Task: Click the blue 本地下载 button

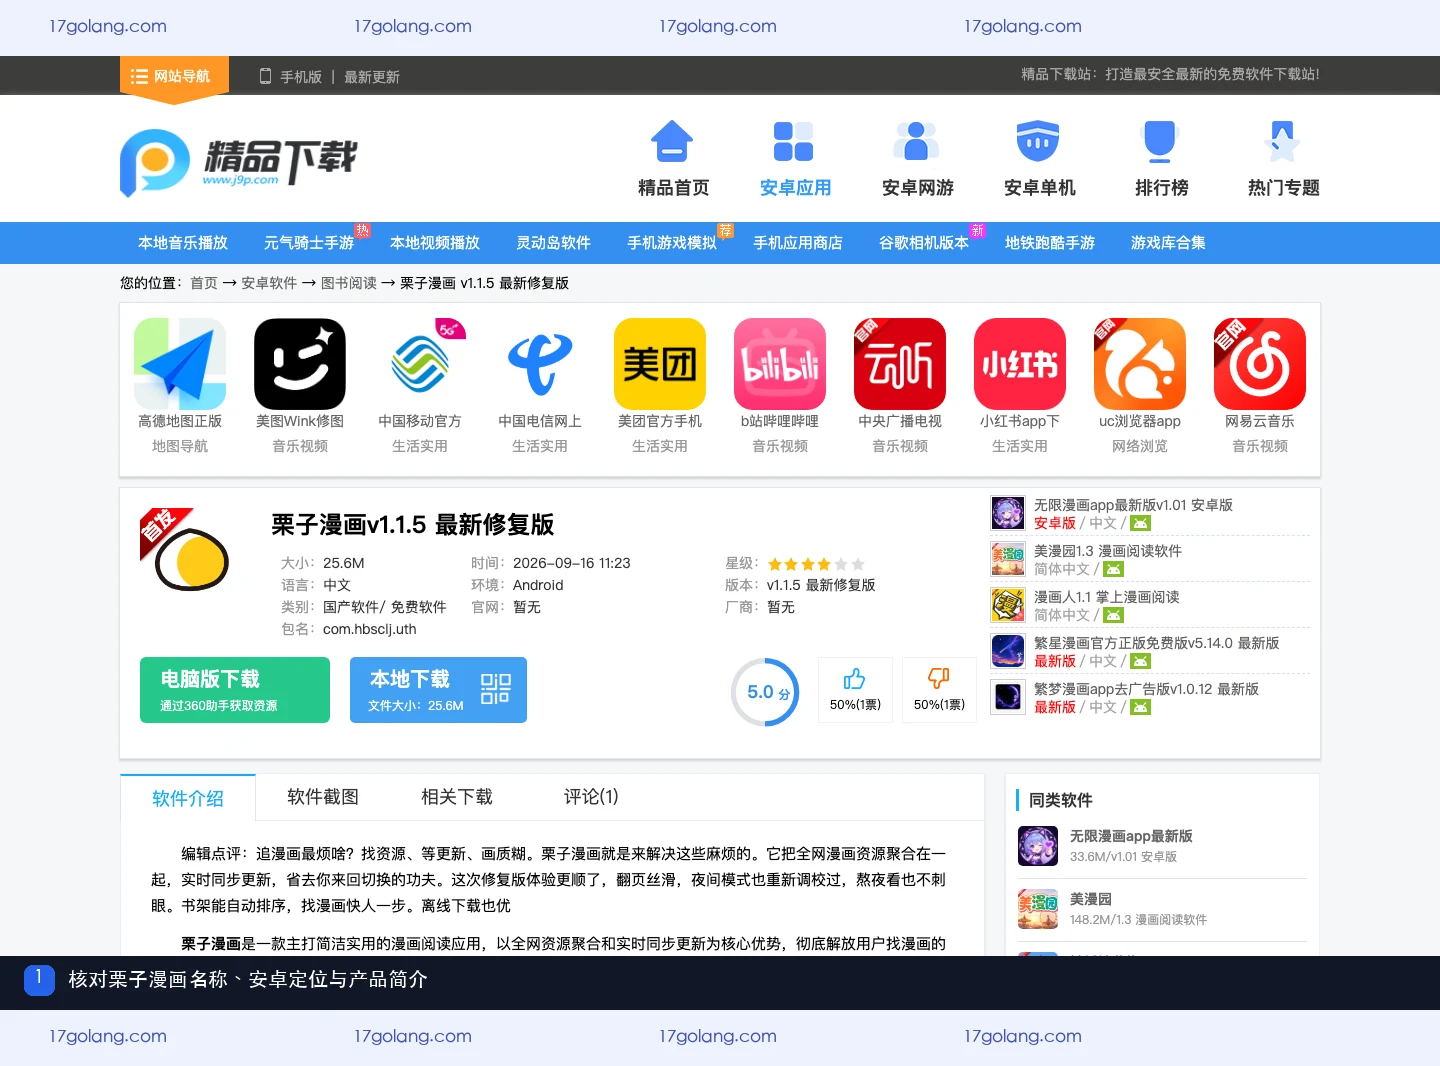Action: tap(438, 690)
